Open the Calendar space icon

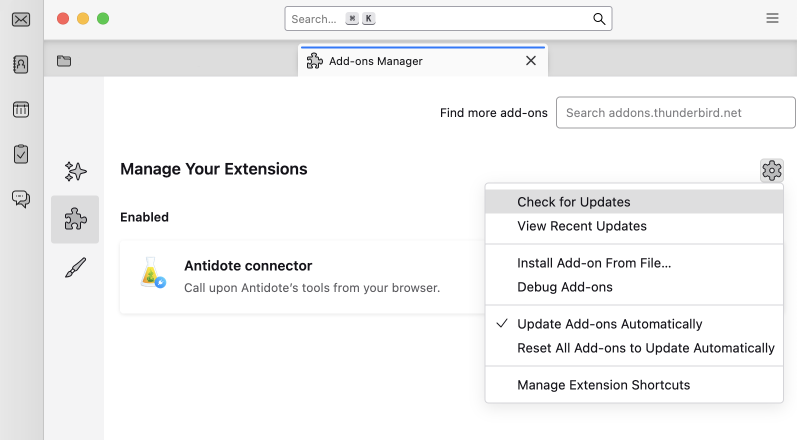(21, 109)
